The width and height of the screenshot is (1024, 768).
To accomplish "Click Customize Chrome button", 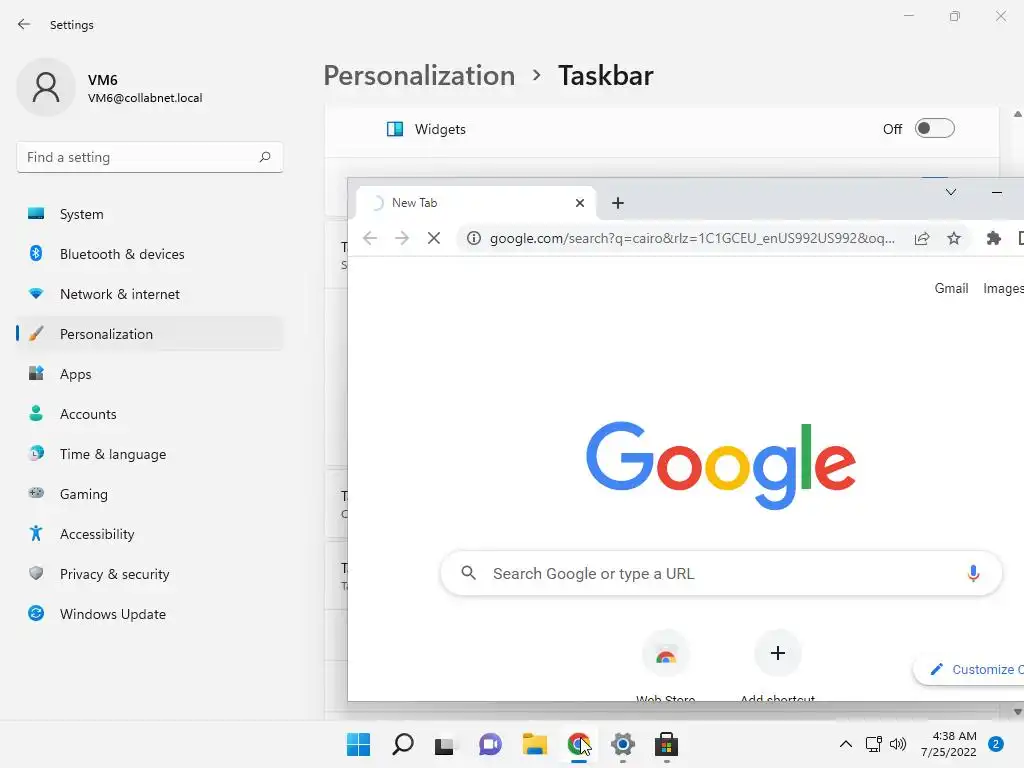I will [x=970, y=669].
